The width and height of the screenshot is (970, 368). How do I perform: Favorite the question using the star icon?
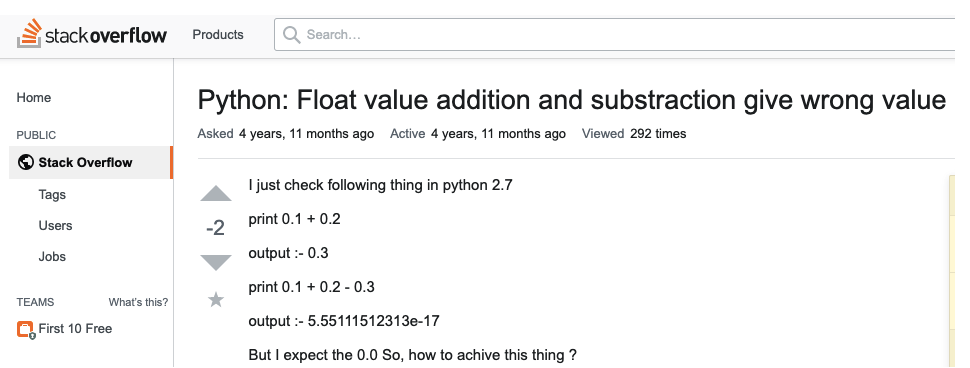216,300
